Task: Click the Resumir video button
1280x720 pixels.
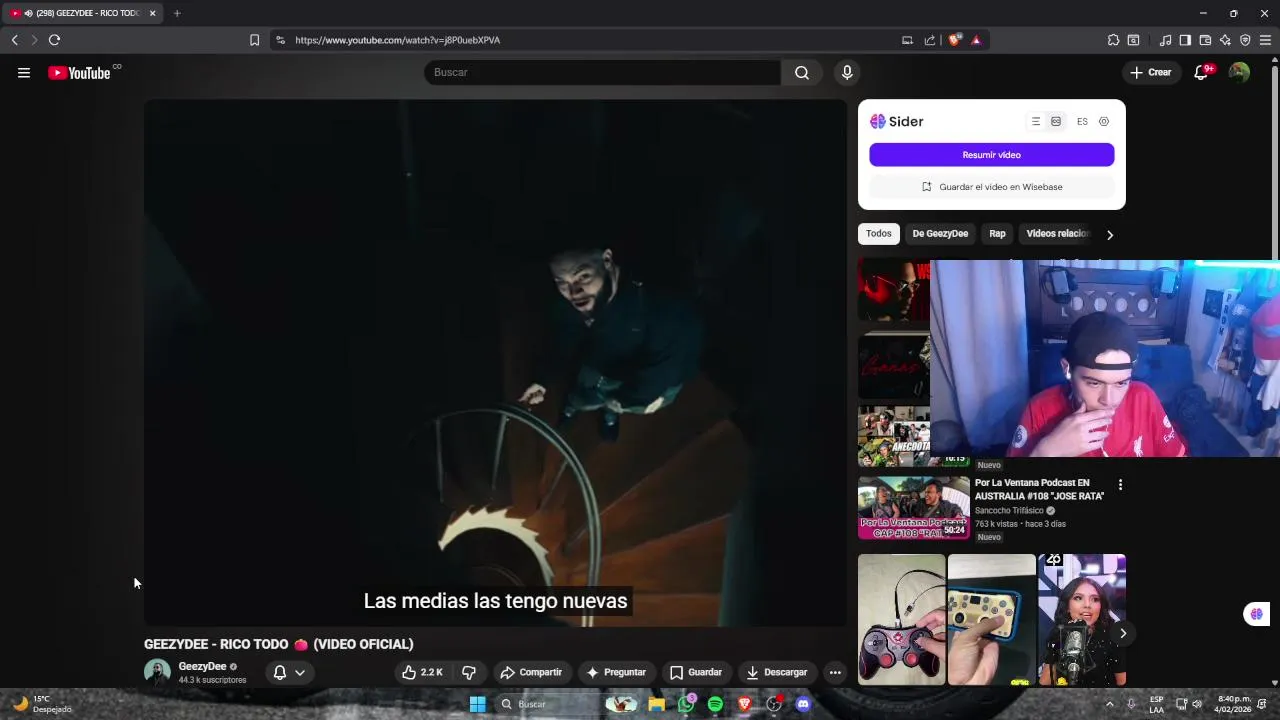Action: click(x=991, y=155)
